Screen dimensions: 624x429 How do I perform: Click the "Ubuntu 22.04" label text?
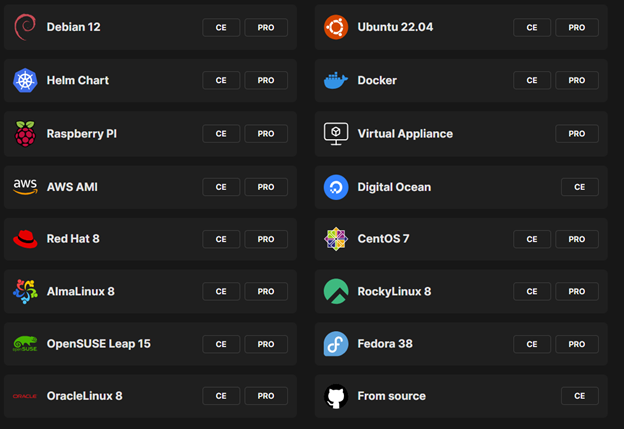[395, 27]
